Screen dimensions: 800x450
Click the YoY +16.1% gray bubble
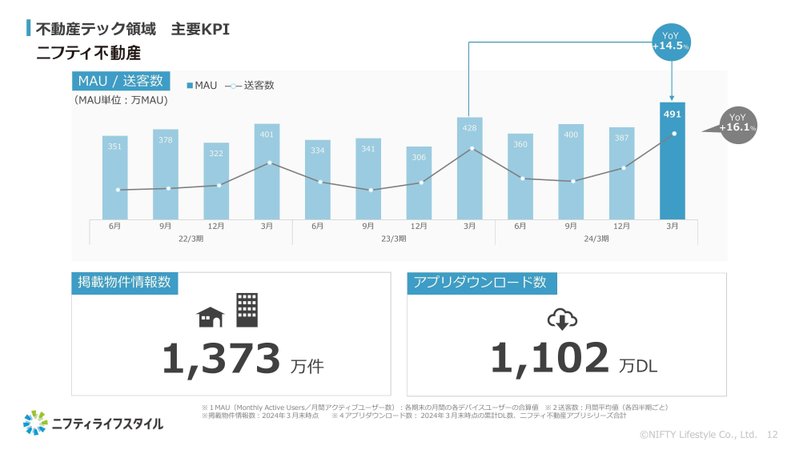click(x=738, y=124)
